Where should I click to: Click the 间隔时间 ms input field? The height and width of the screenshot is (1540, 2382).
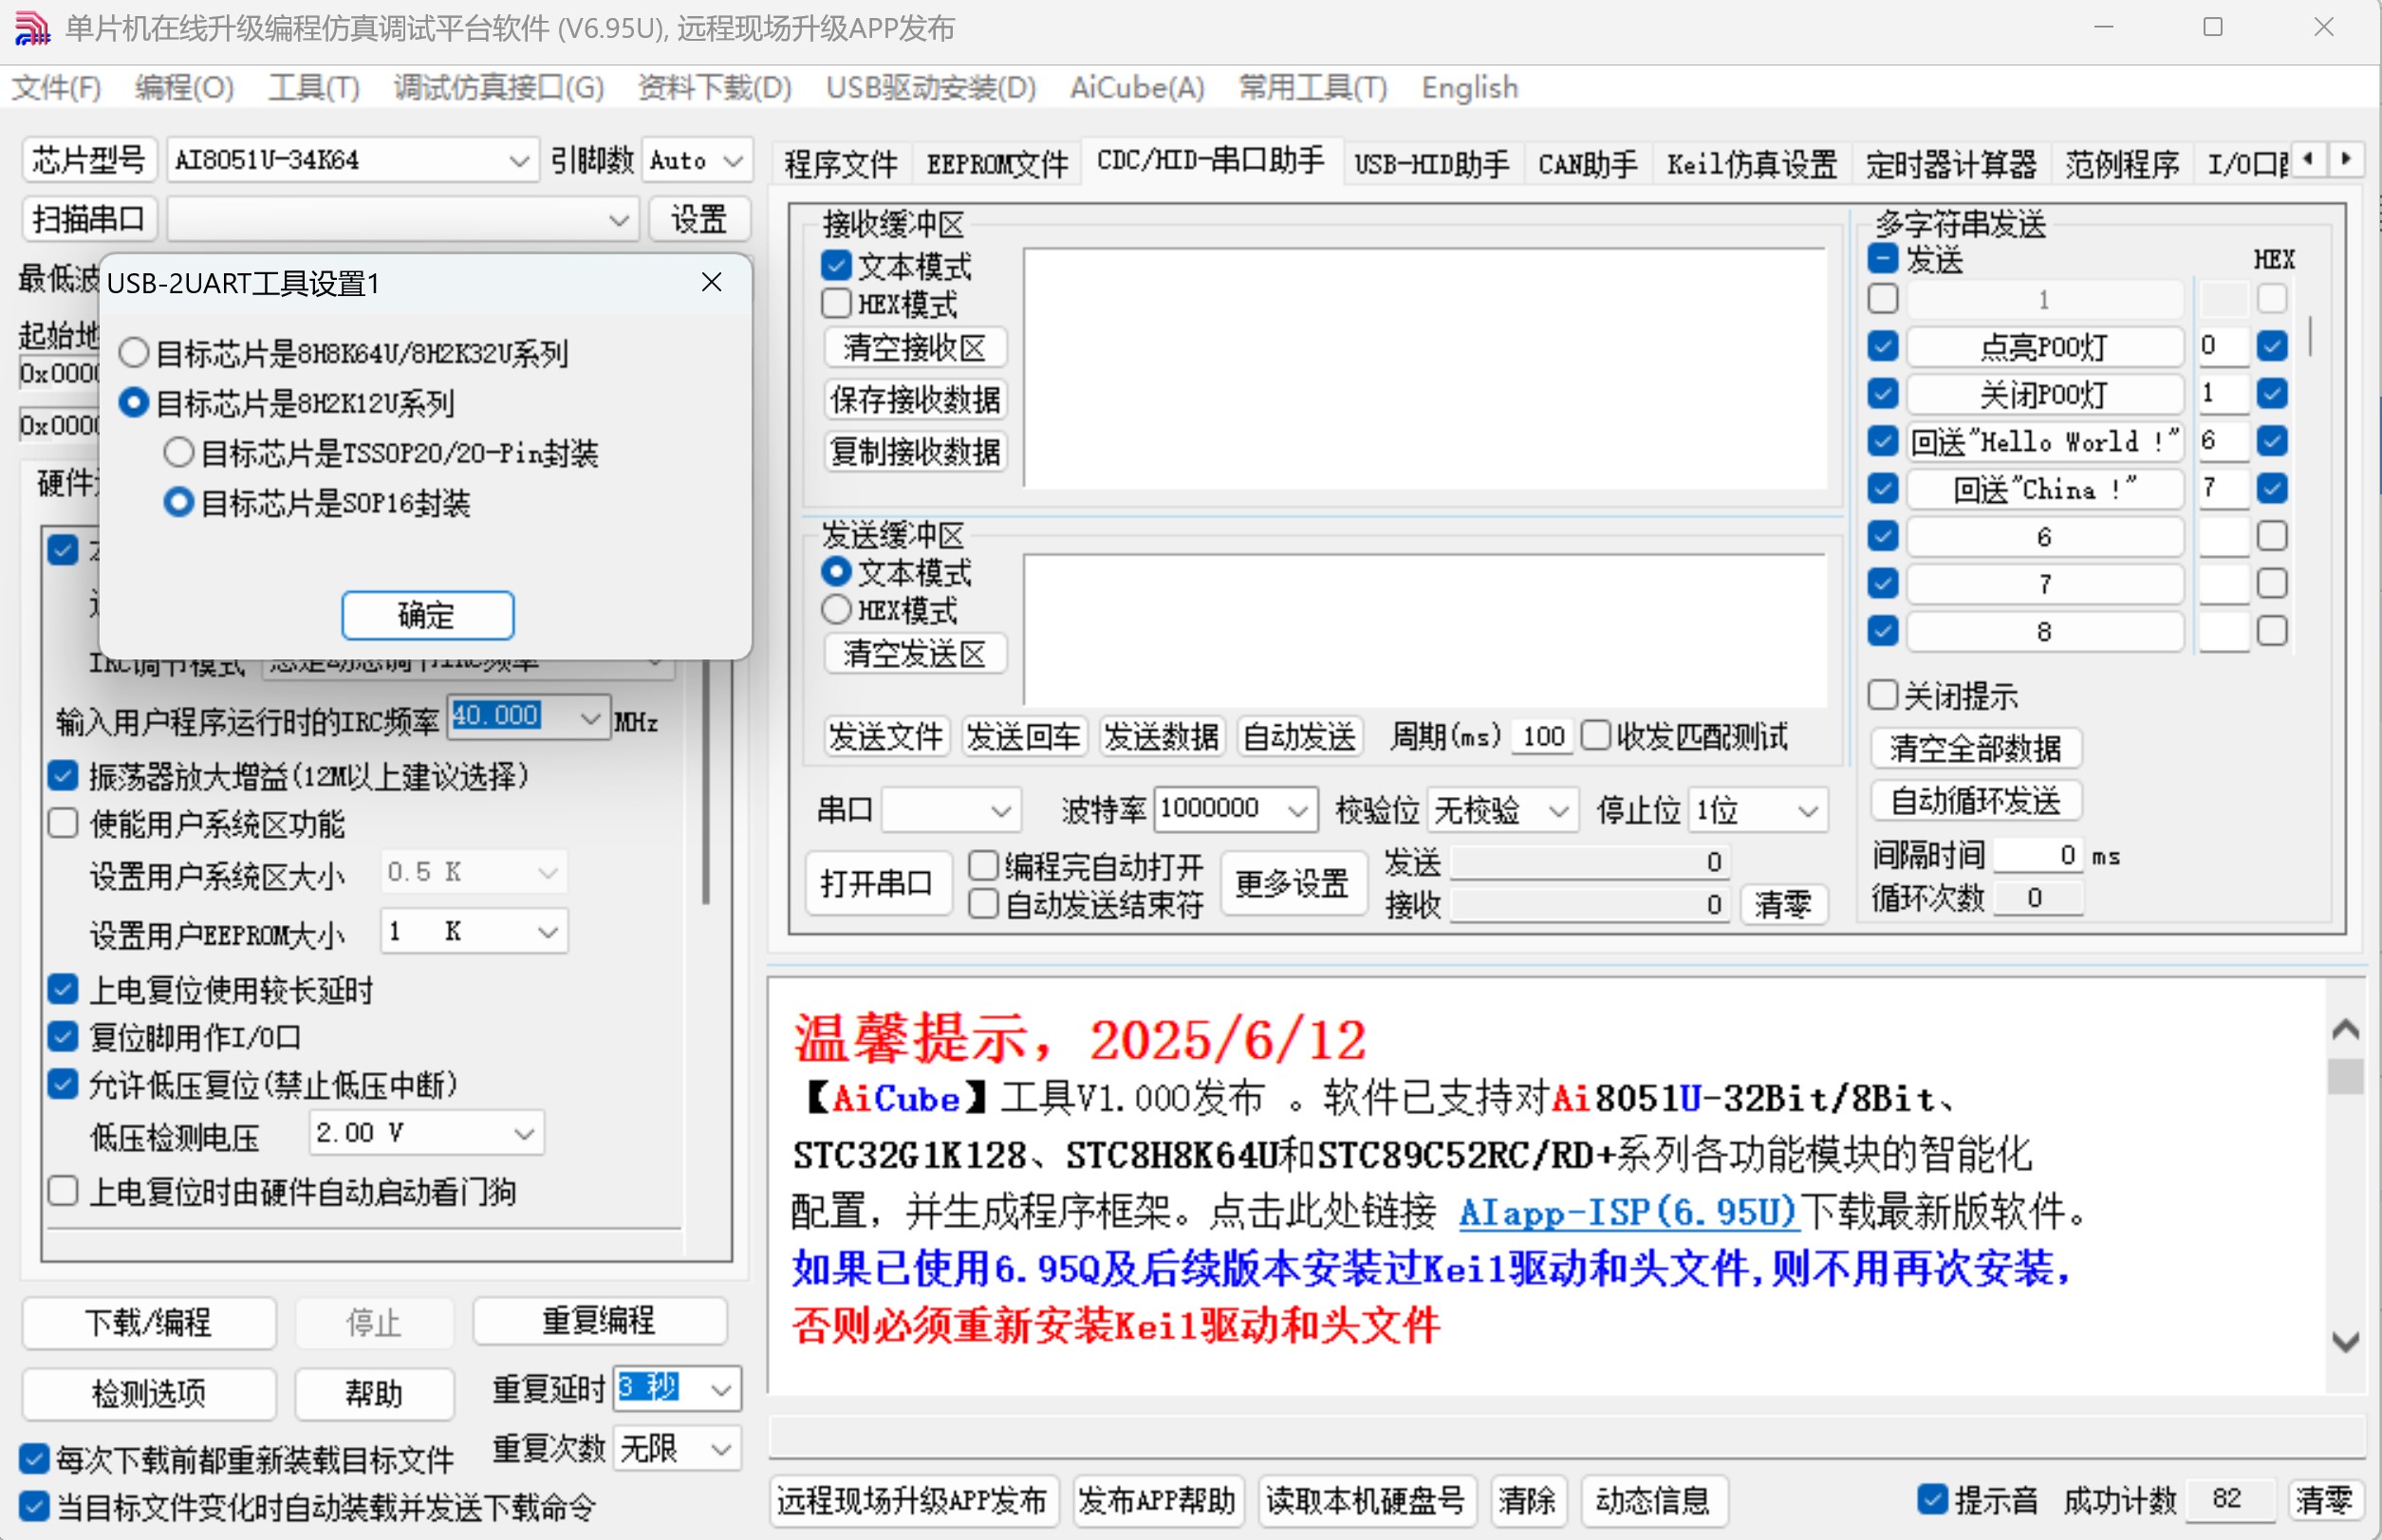(x=2037, y=855)
